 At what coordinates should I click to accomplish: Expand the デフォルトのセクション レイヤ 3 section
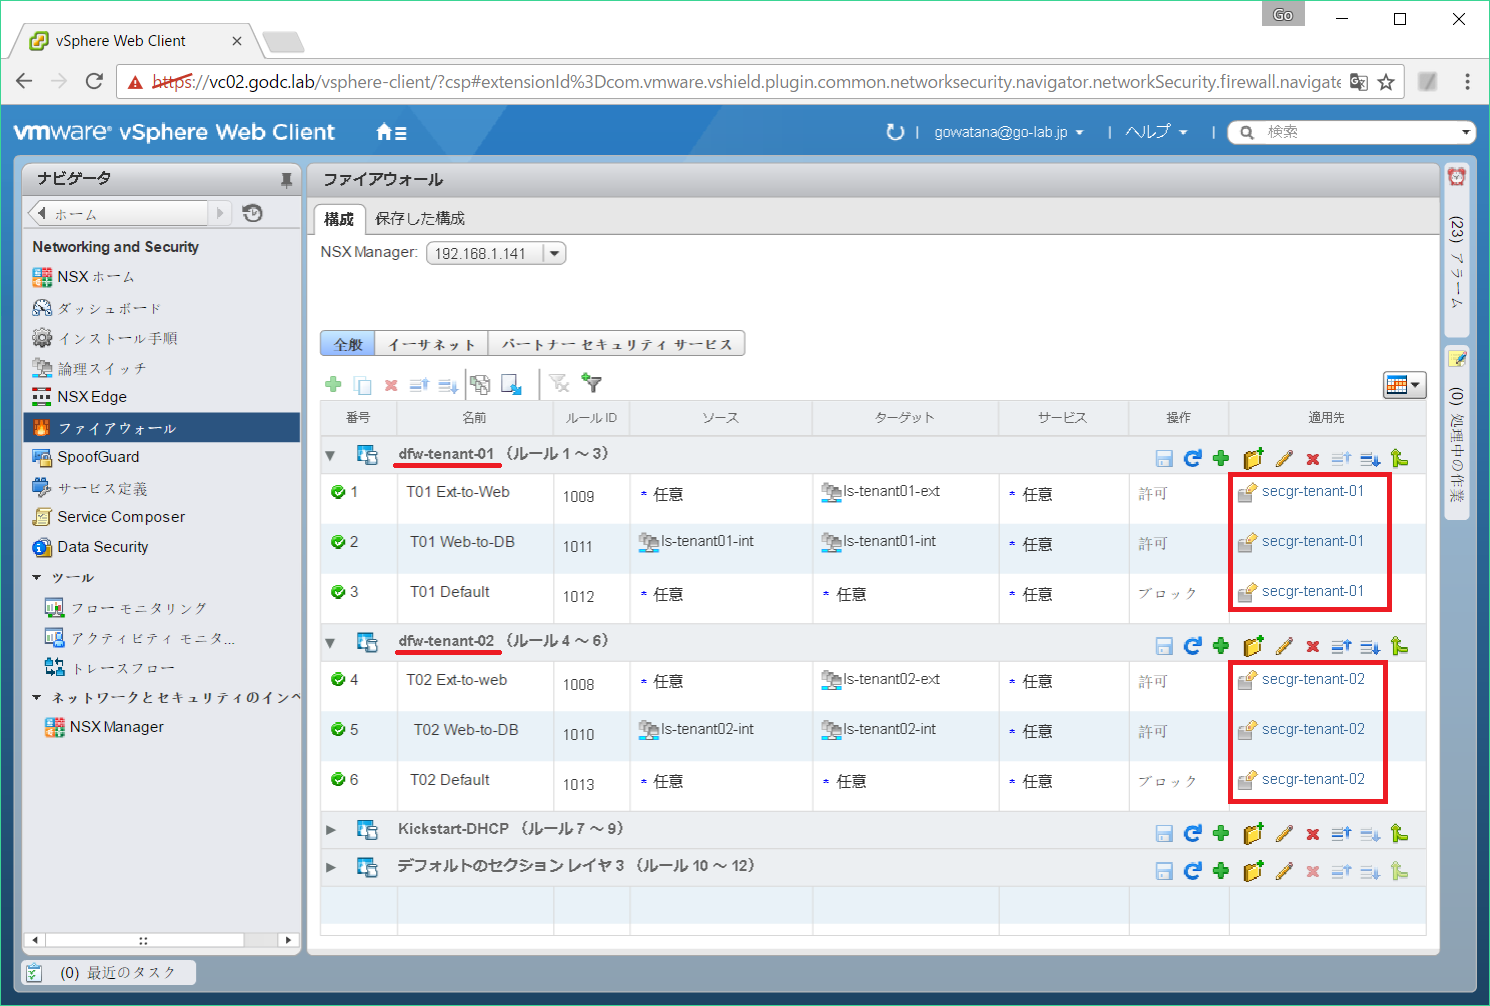[x=330, y=867]
